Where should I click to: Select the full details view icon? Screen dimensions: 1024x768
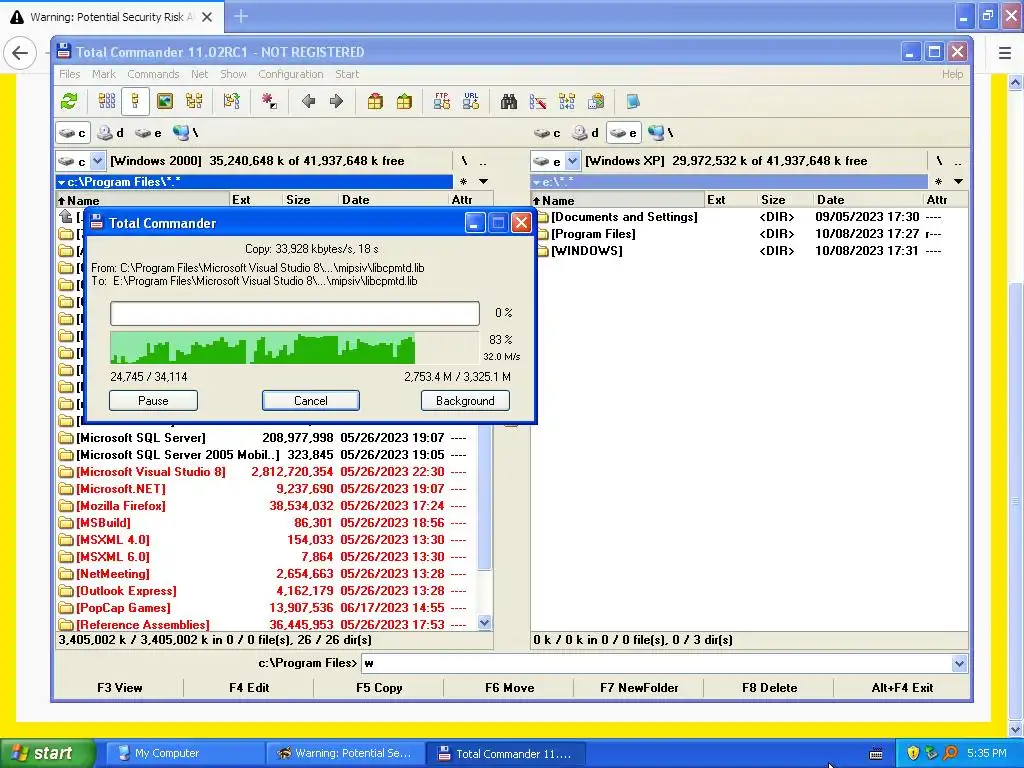(135, 101)
